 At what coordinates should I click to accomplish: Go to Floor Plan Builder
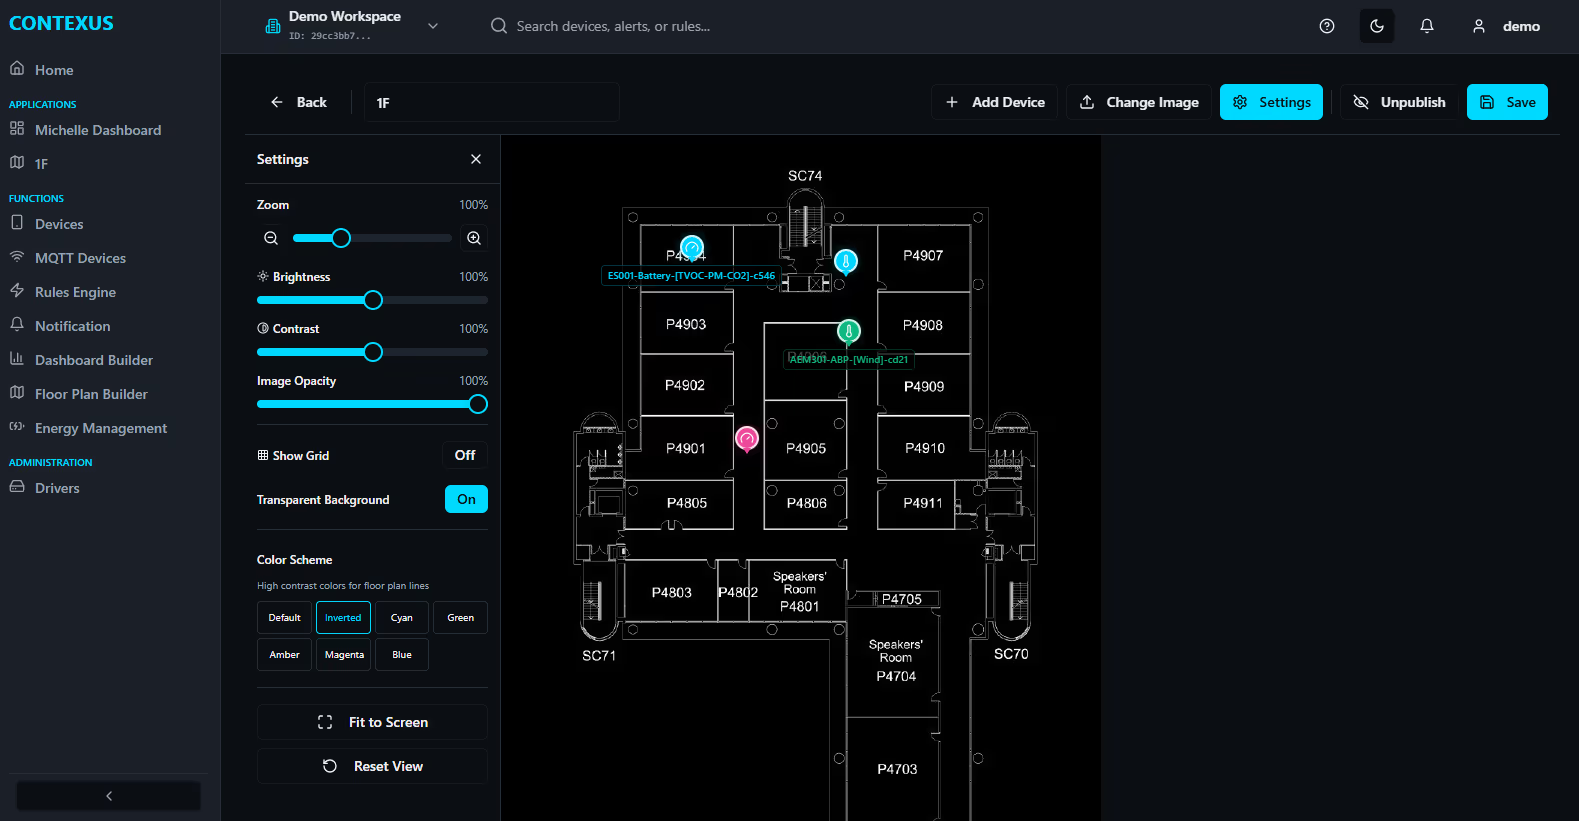coord(91,394)
